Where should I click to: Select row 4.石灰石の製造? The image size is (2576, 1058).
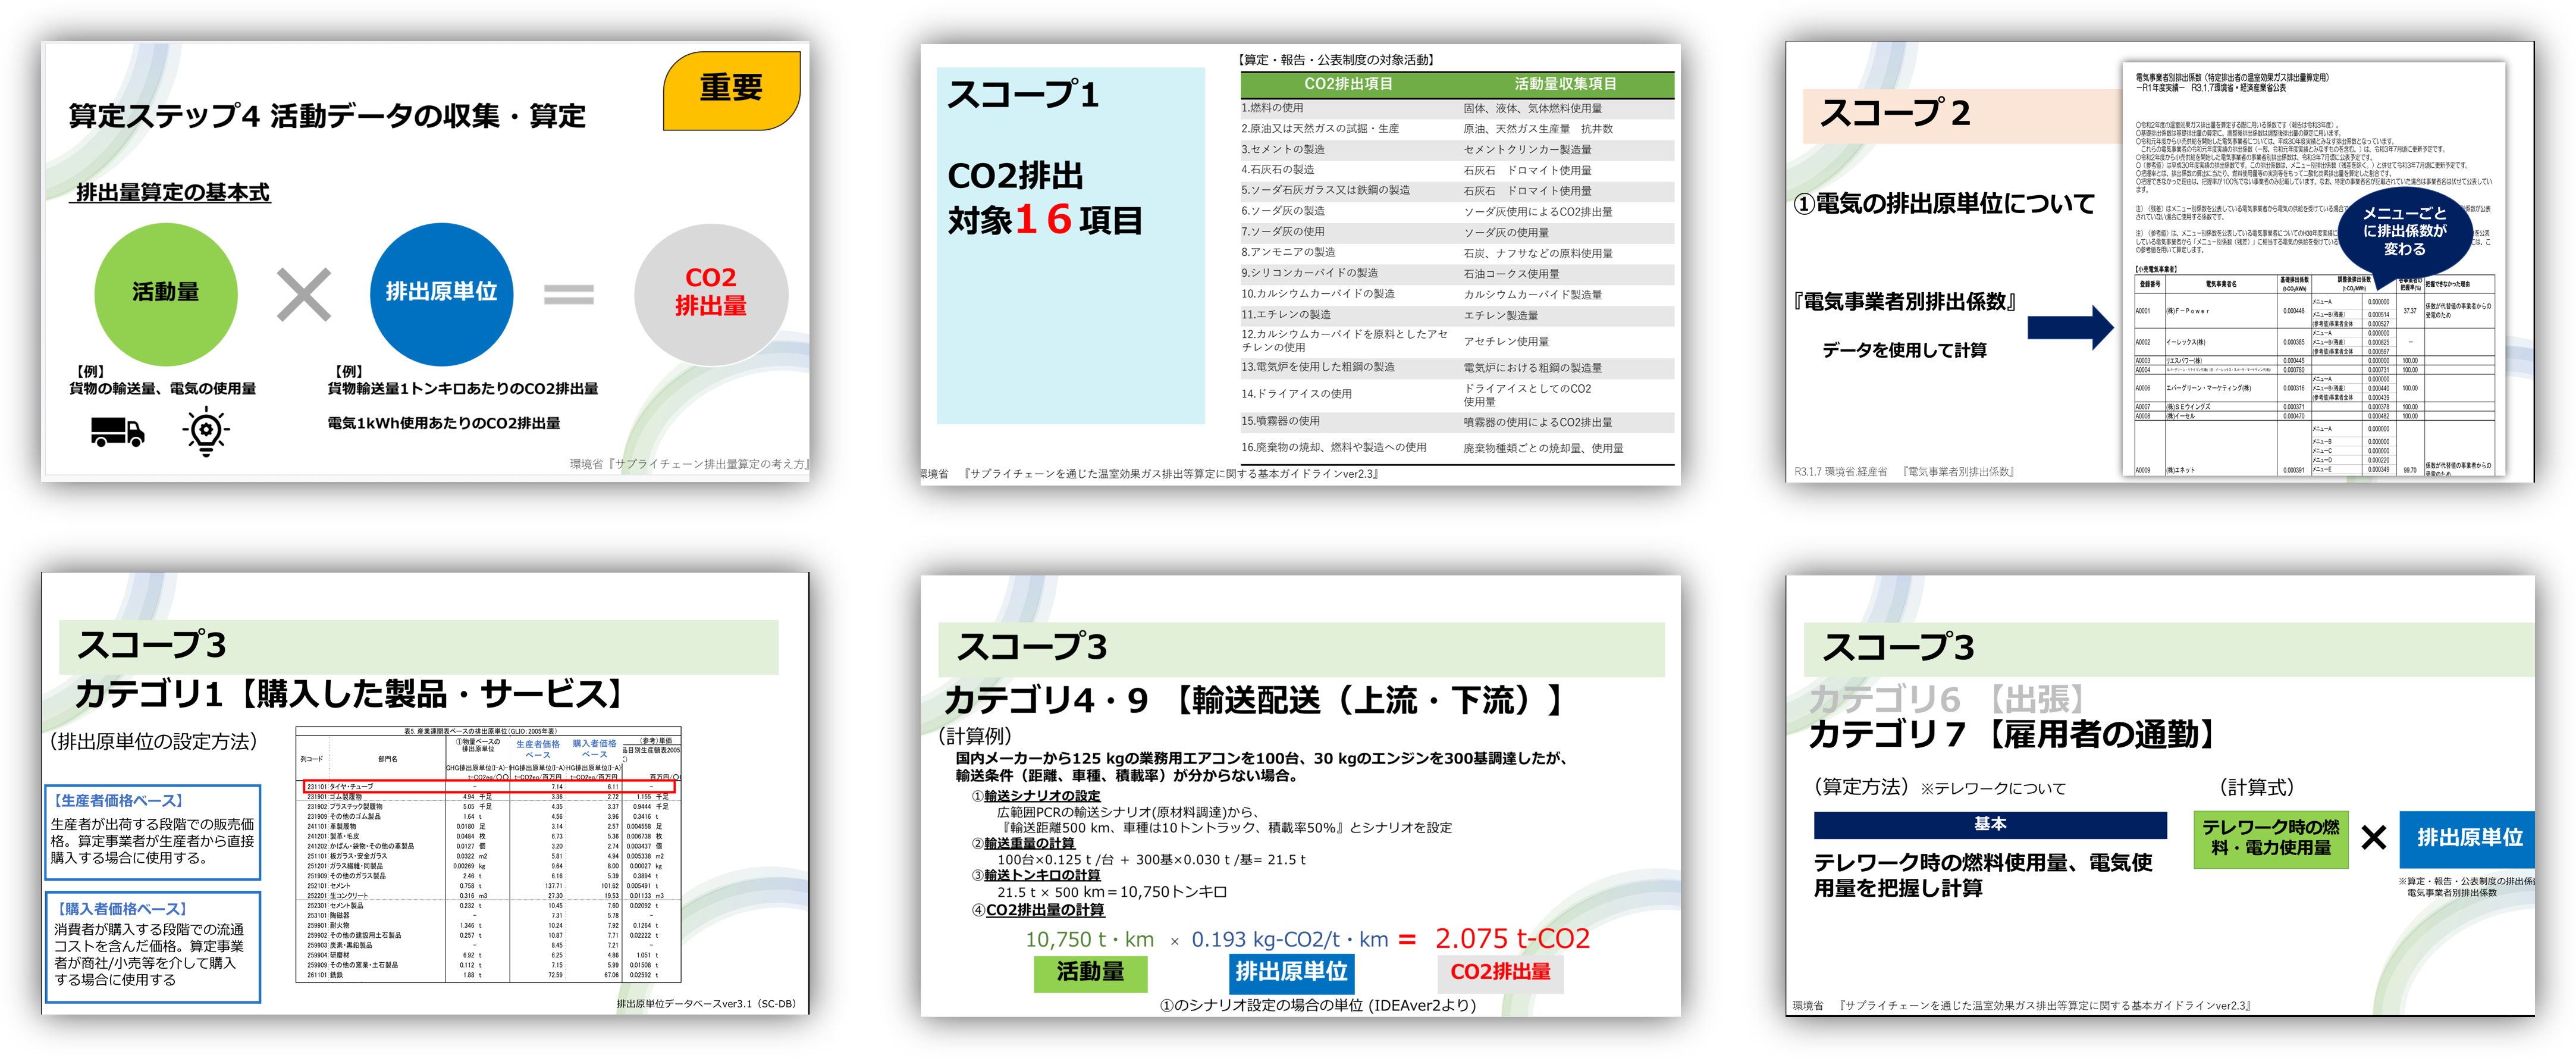coord(1457,170)
